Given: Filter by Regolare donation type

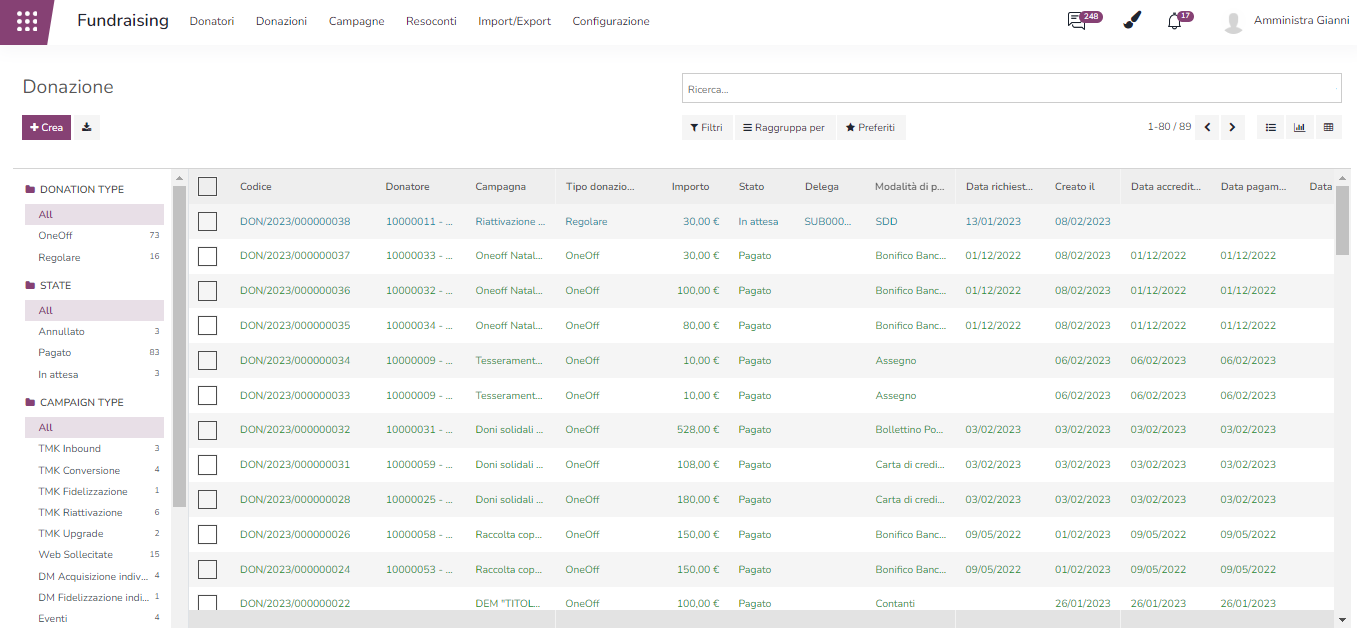Looking at the screenshot, I should (x=60, y=257).
